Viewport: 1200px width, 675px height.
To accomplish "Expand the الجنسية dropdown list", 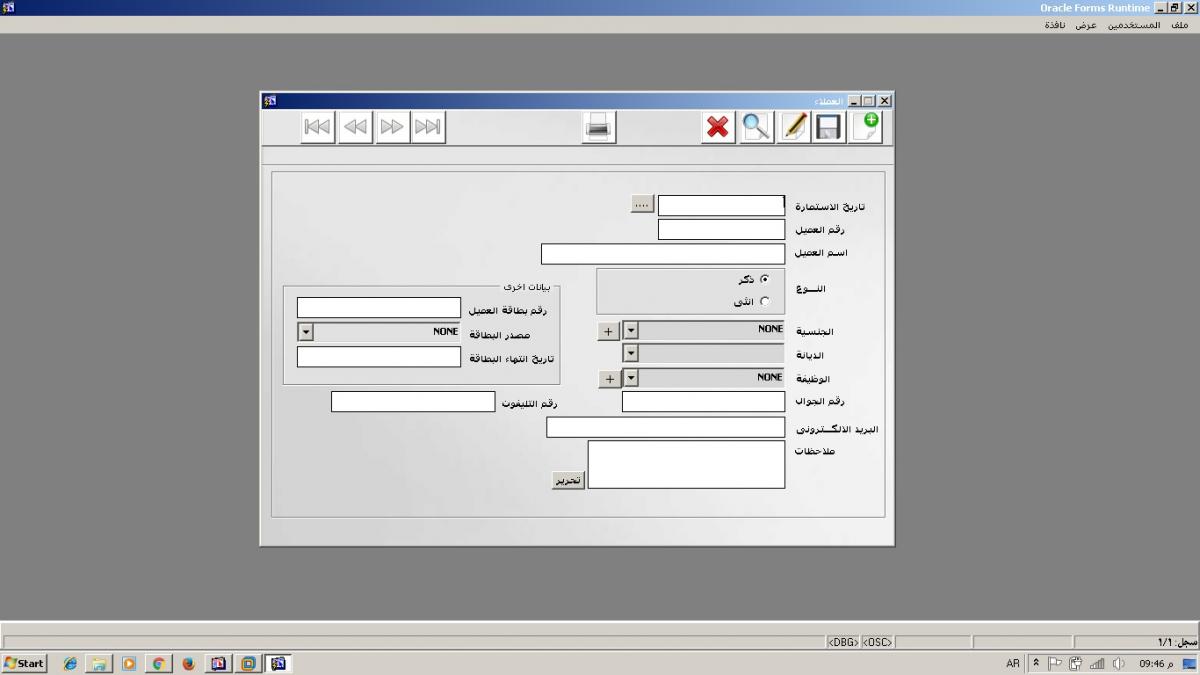I will point(631,331).
